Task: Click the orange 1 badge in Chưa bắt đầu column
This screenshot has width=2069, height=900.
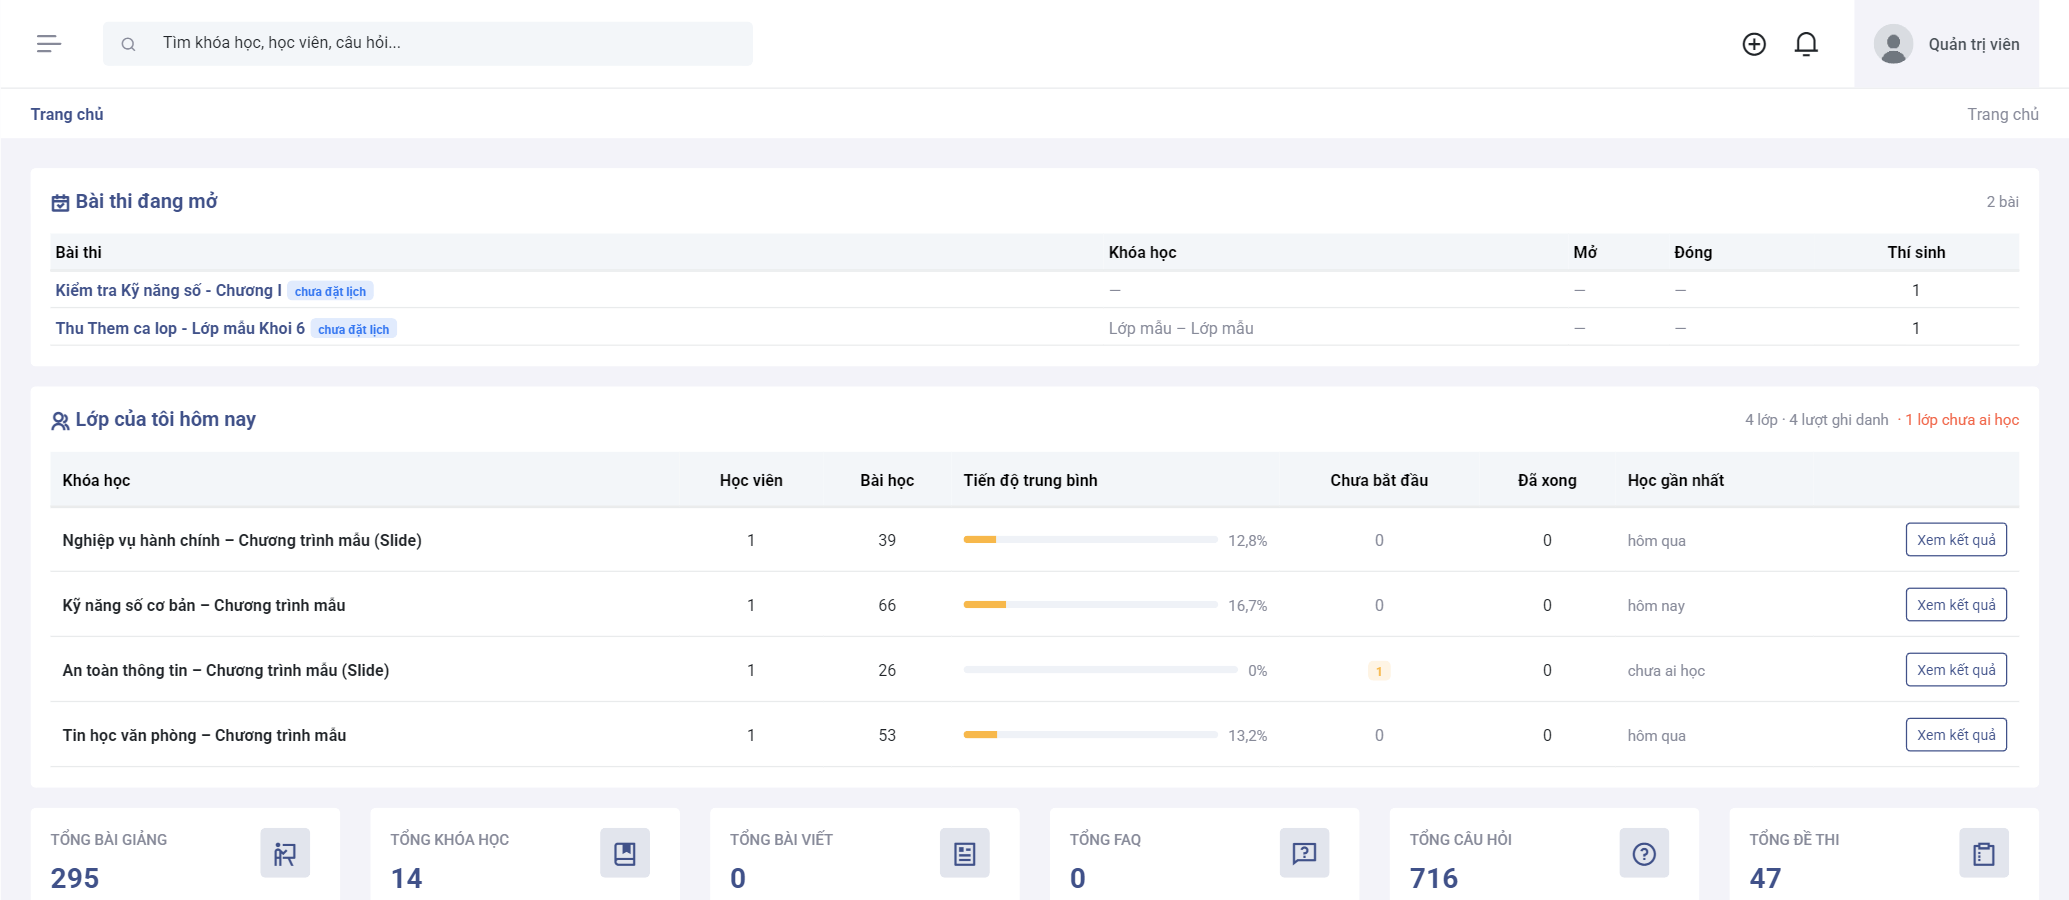Action: (x=1379, y=671)
